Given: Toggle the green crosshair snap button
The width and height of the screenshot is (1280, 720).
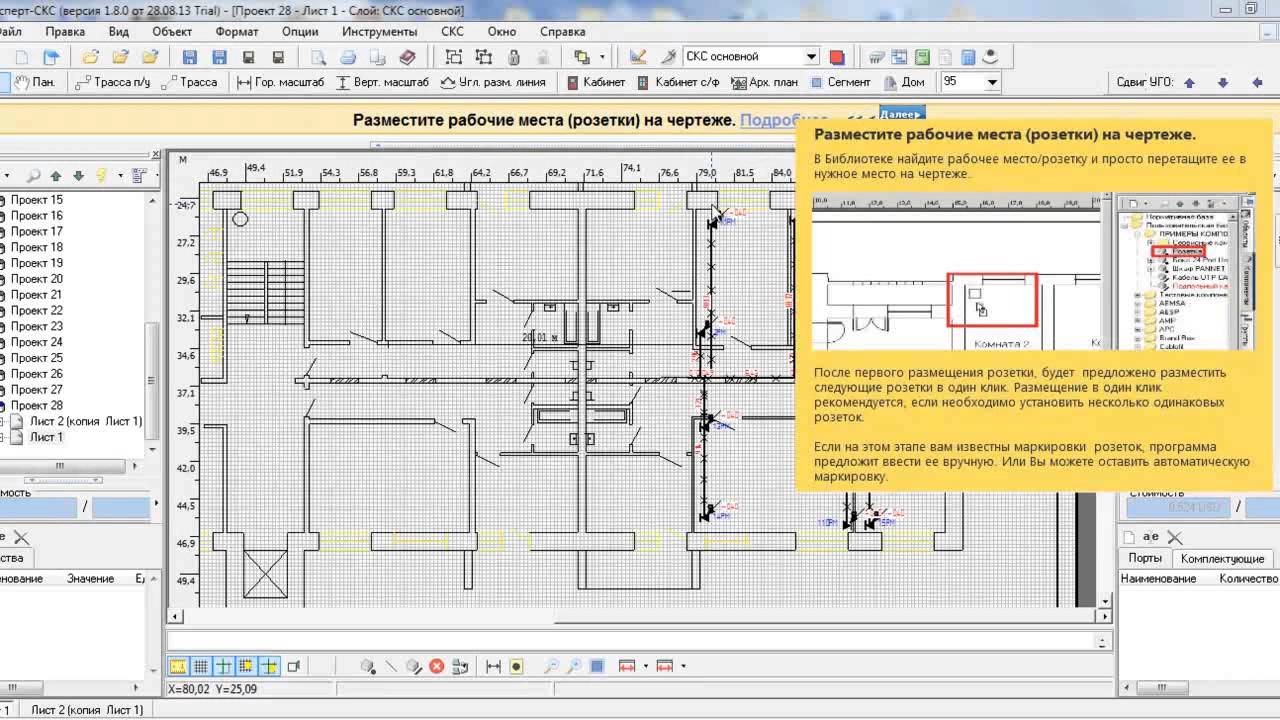Looking at the screenshot, I should [223, 666].
